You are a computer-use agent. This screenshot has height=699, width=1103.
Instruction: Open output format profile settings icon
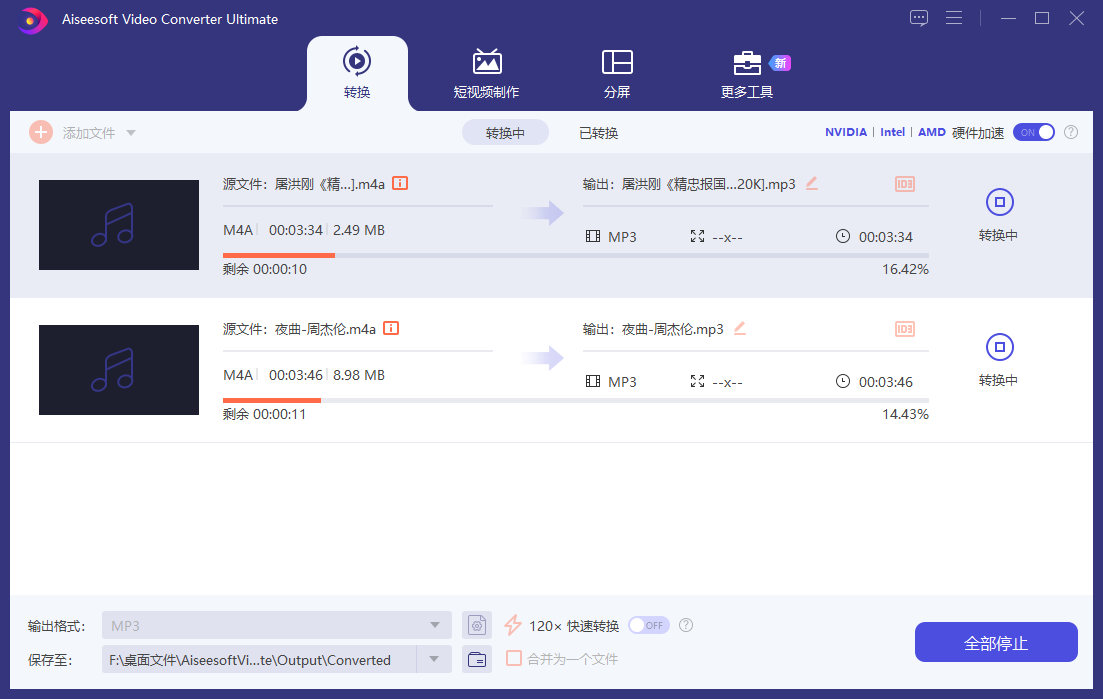(x=477, y=626)
